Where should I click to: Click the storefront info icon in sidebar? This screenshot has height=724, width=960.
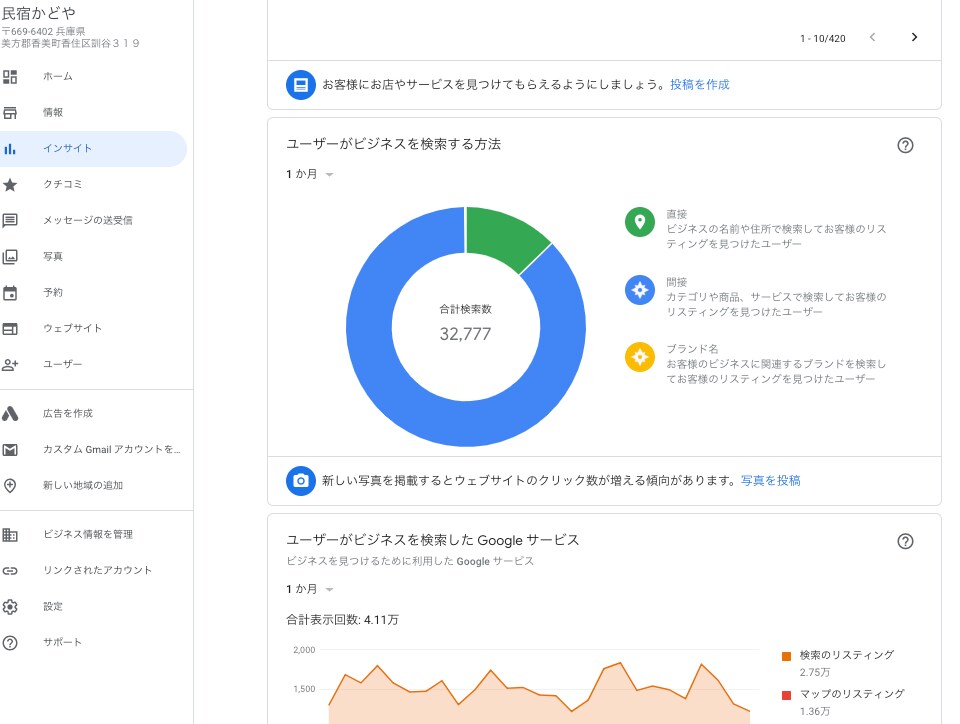click(x=10, y=113)
